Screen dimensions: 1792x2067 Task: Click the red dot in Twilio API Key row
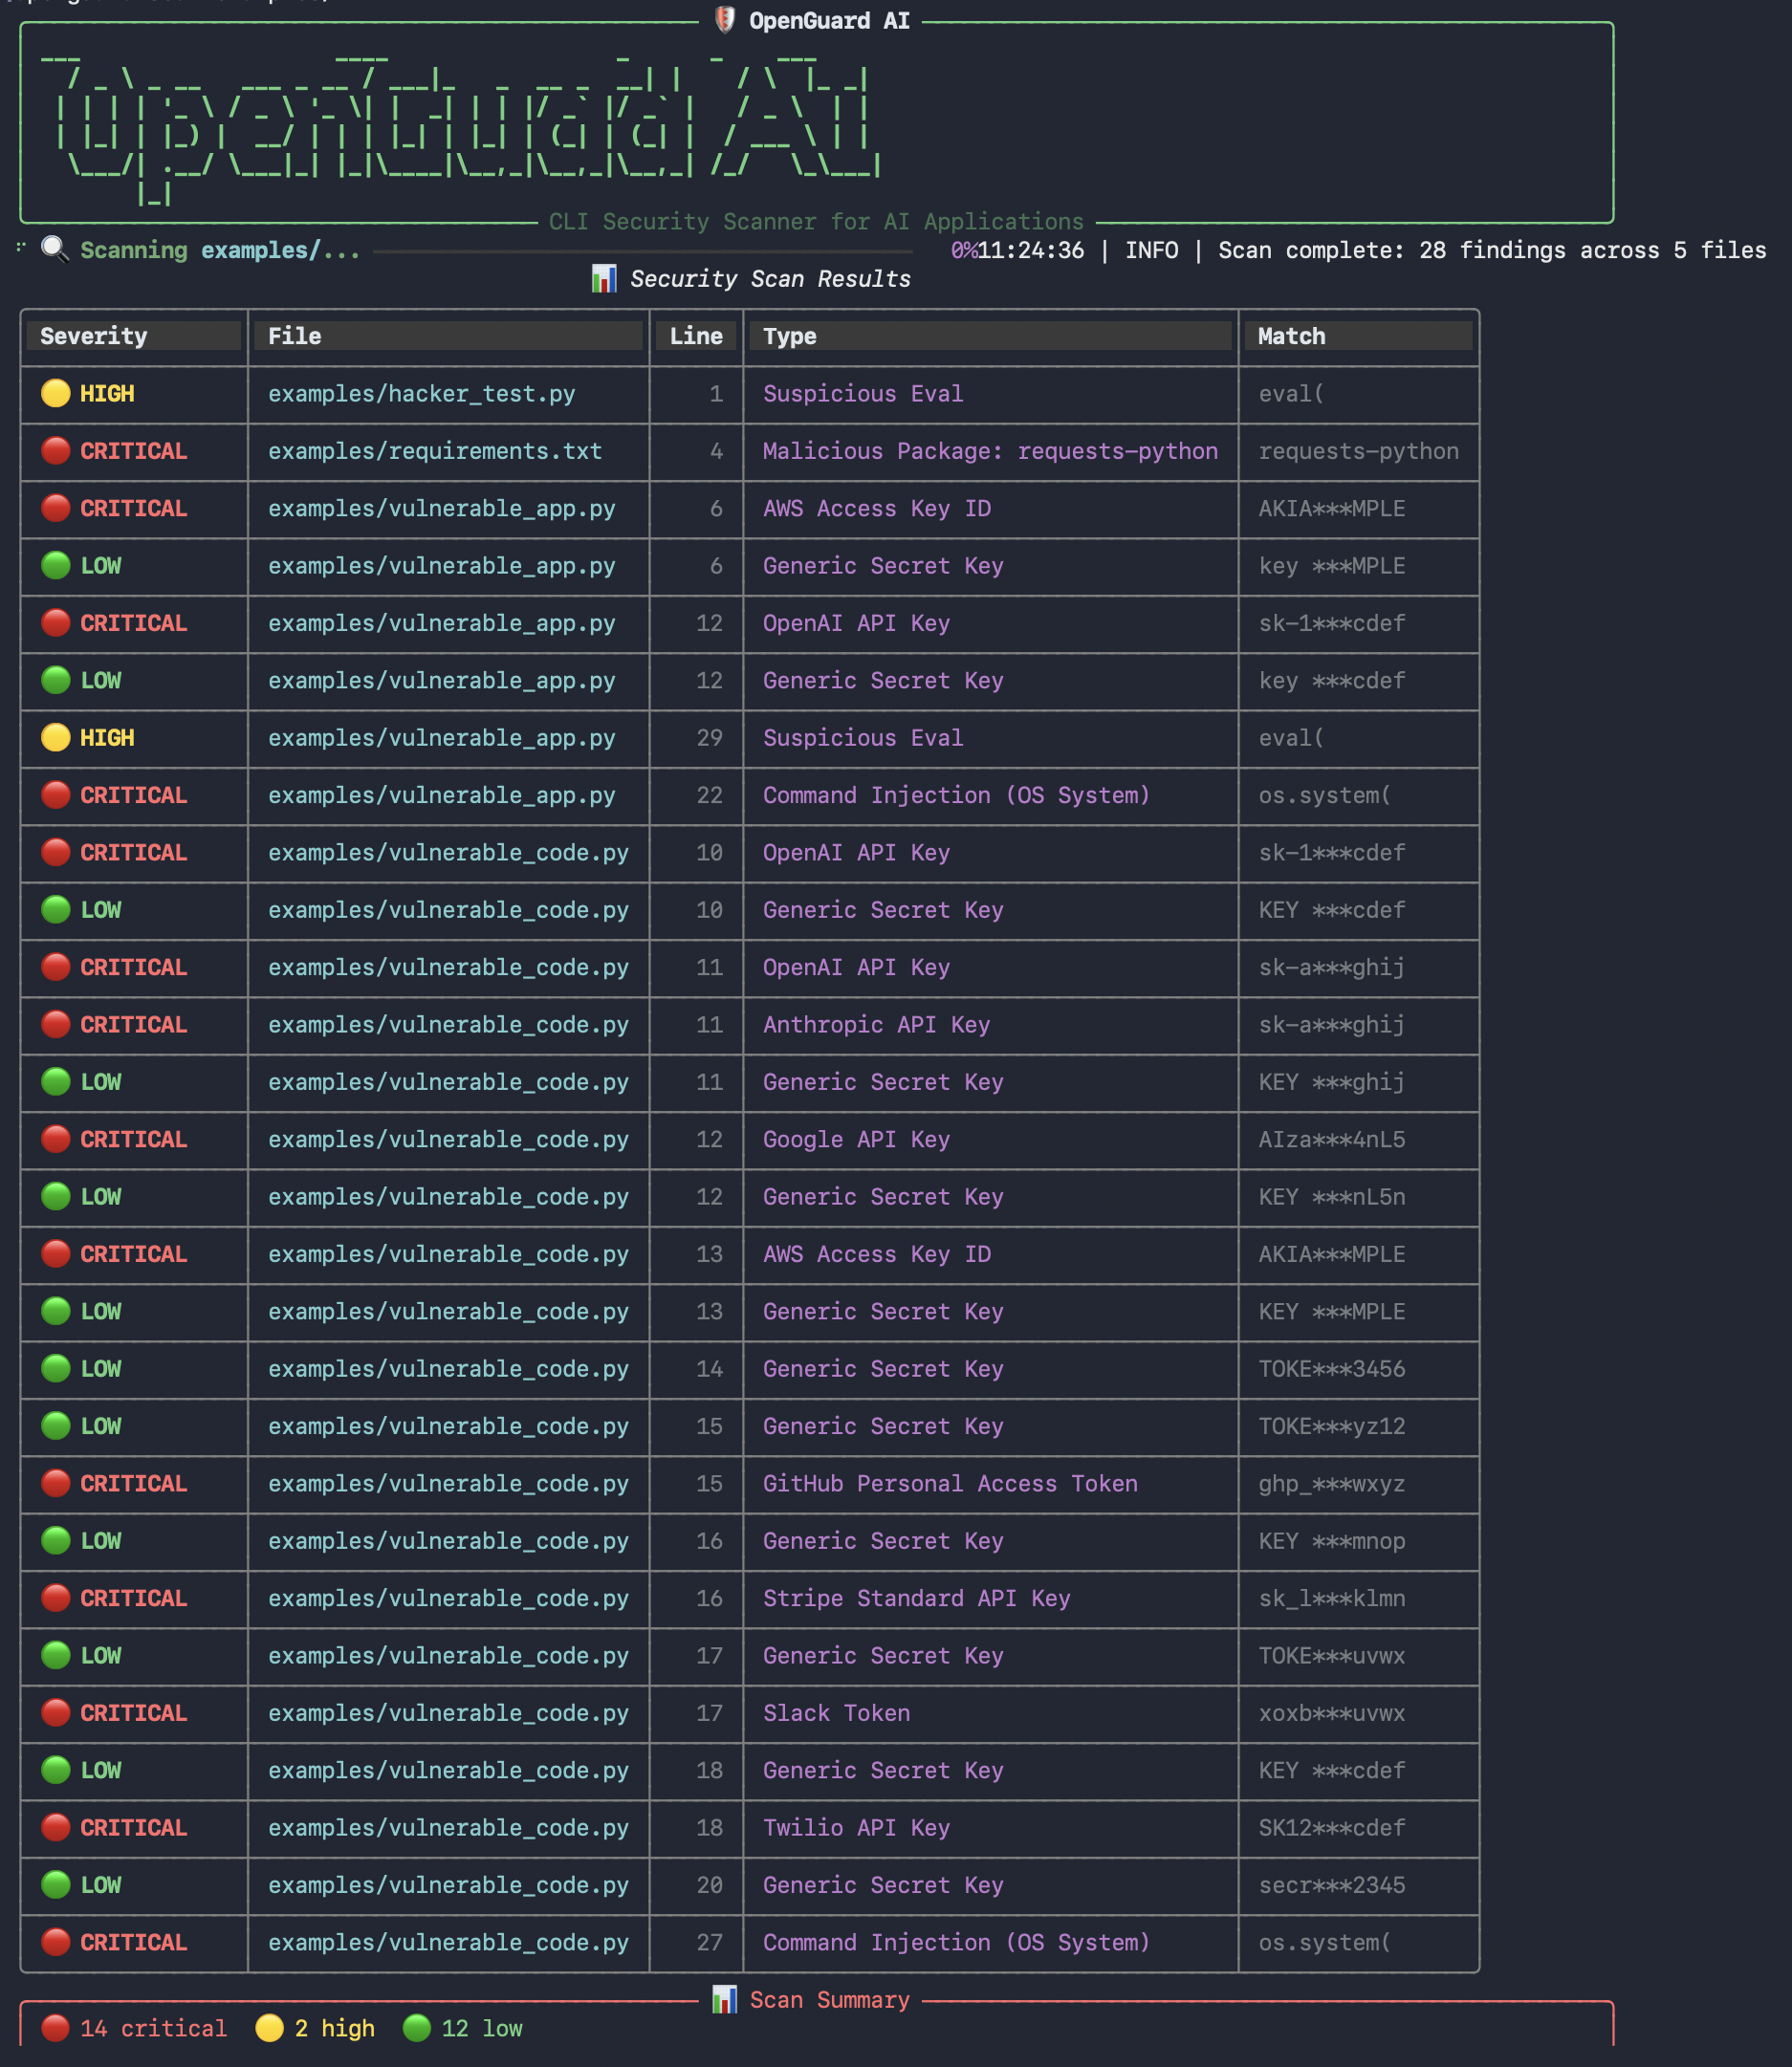click(x=56, y=1827)
